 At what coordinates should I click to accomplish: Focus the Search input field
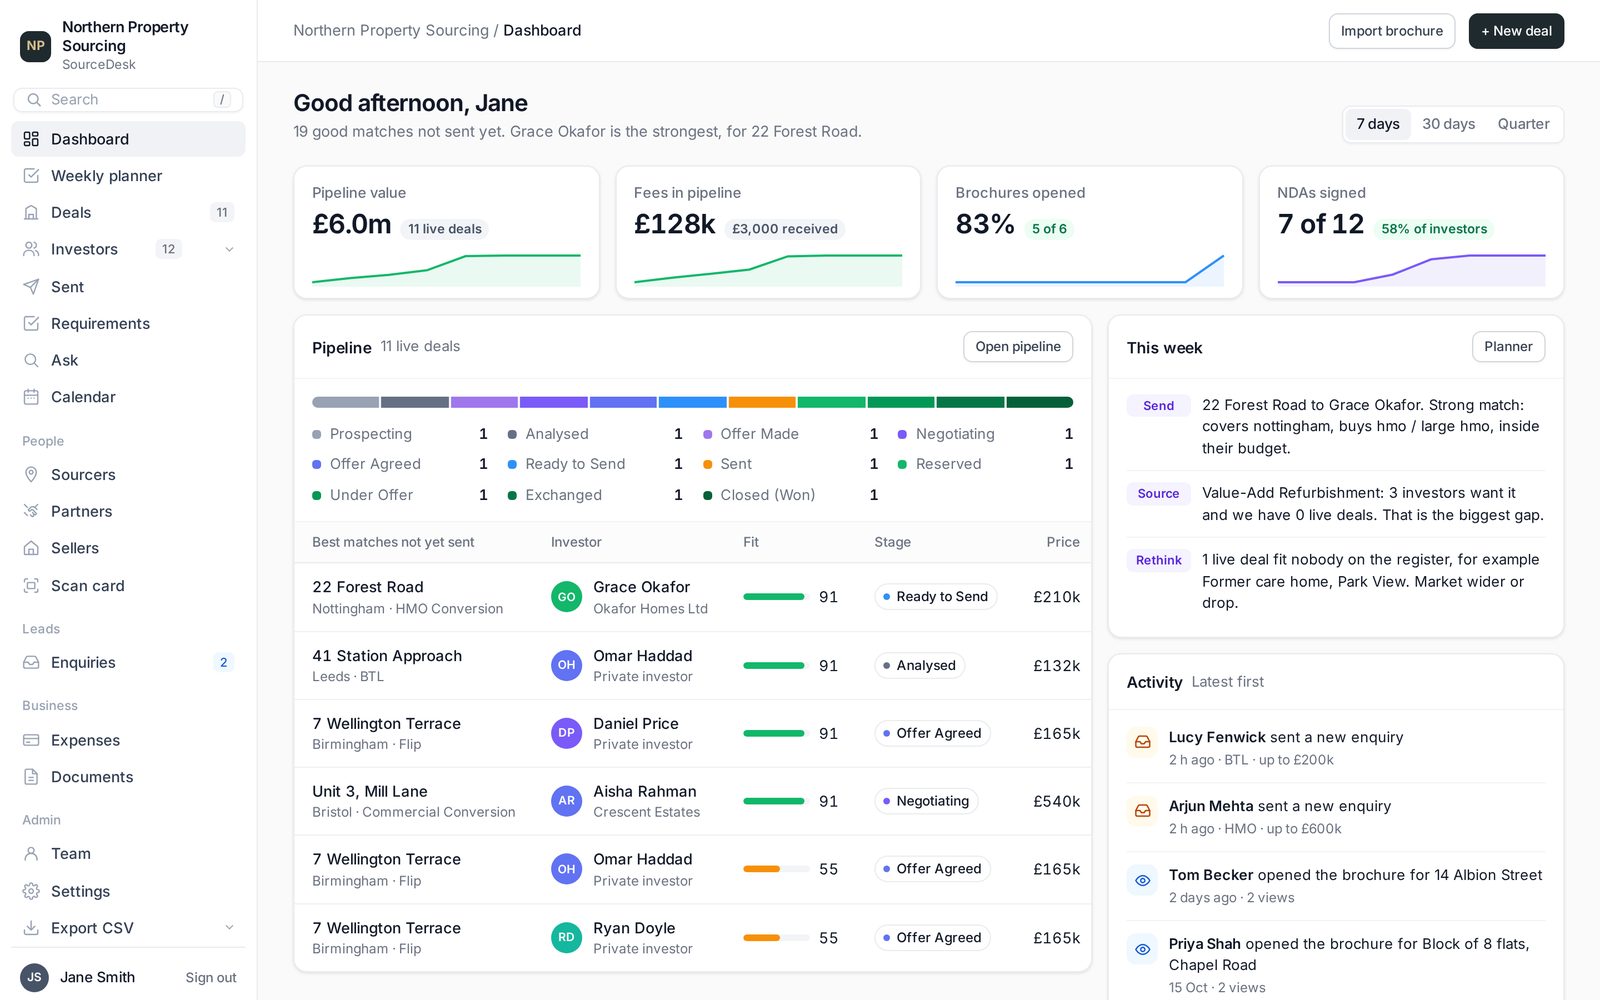(x=128, y=100)
